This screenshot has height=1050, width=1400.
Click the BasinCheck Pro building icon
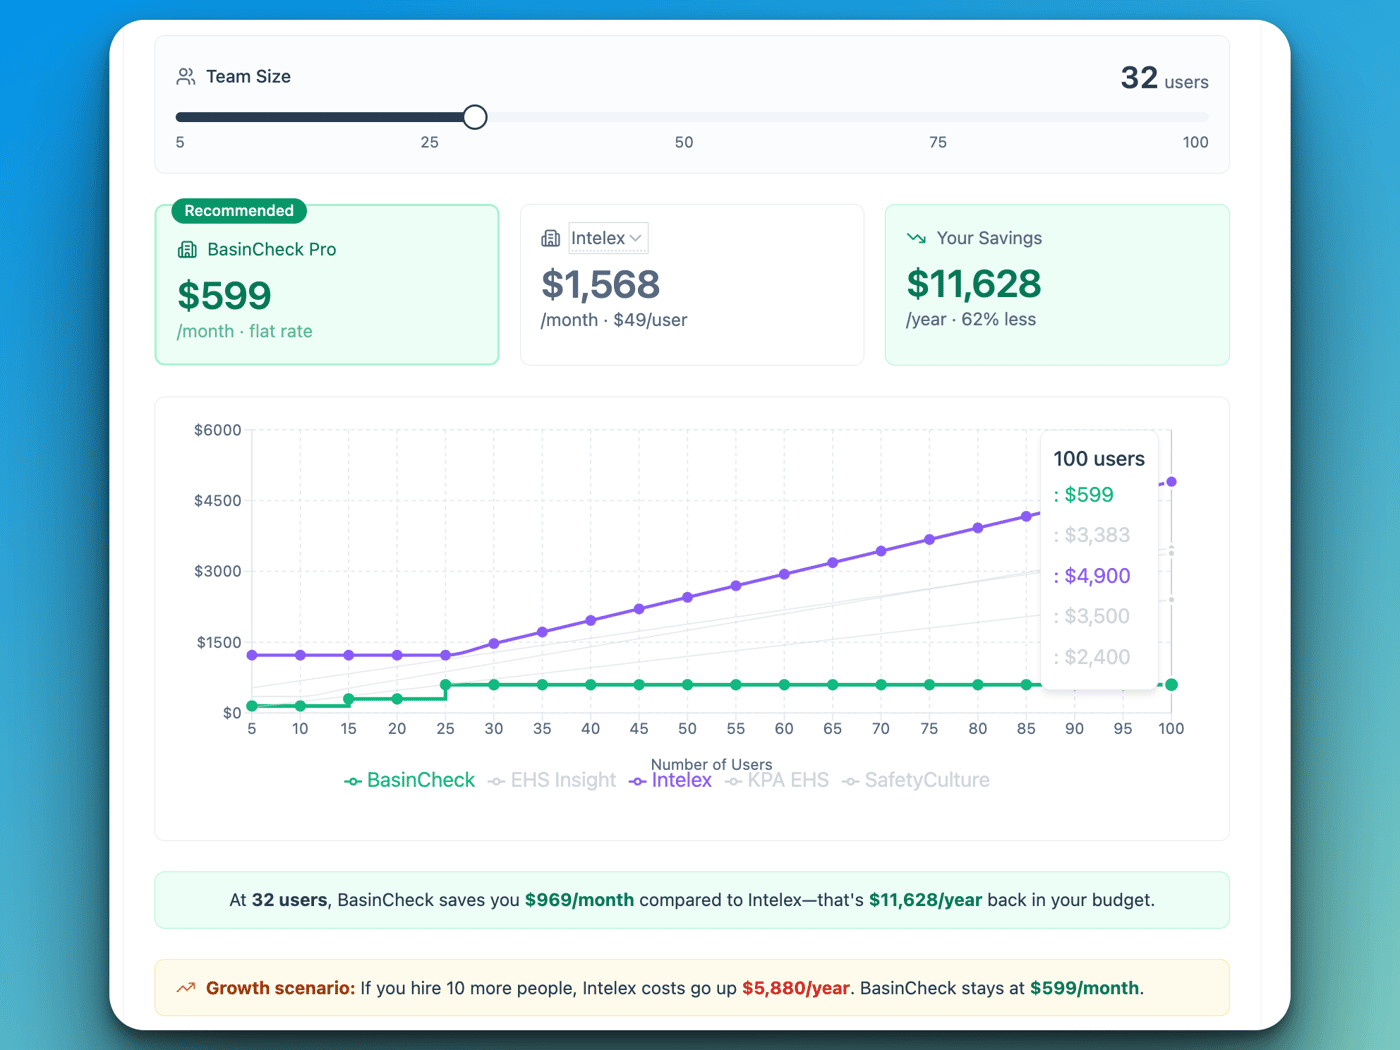pyautogui.click(x=187, y=249)
